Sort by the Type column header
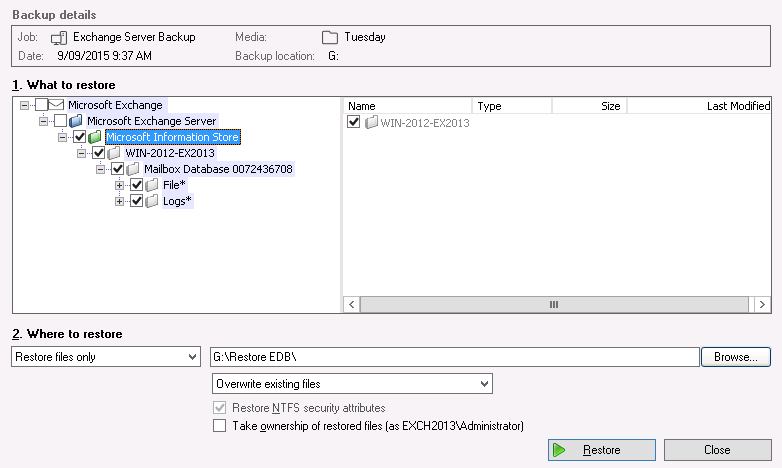Viewport: 782px width, 468px height. tap(512, 106)
